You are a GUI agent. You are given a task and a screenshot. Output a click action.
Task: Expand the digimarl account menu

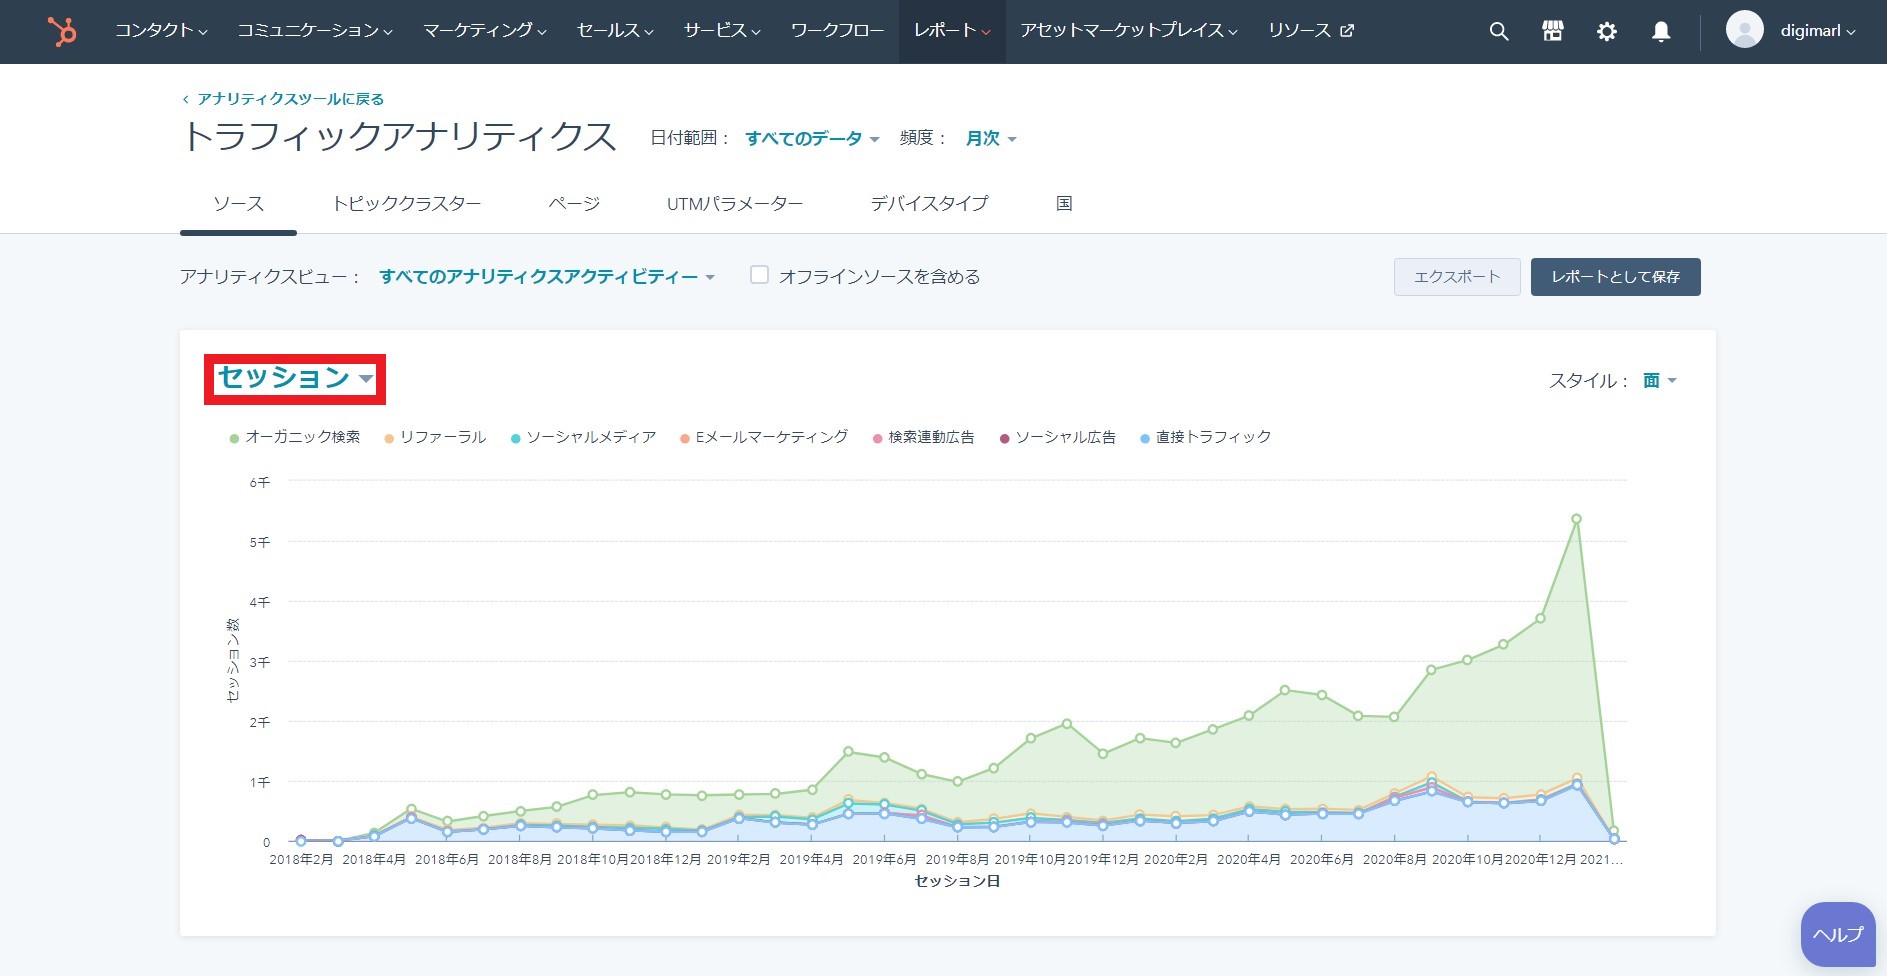pos(1817,31)
